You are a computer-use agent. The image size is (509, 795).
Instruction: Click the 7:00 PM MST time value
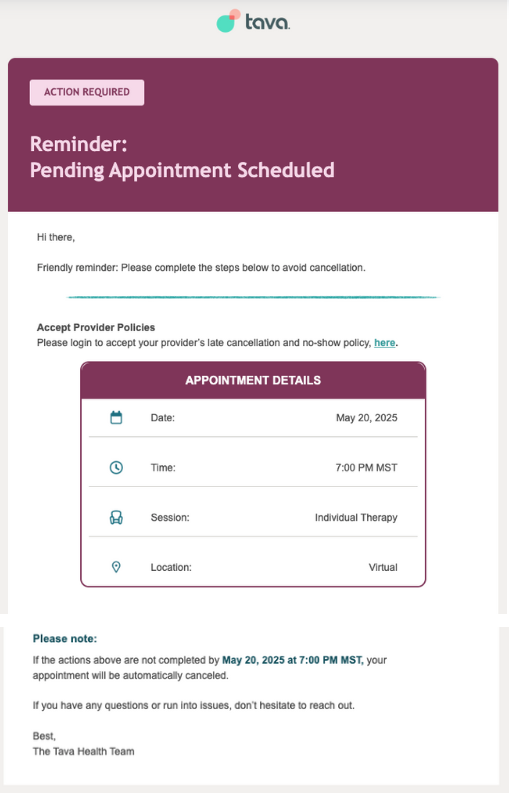point(366,467)
